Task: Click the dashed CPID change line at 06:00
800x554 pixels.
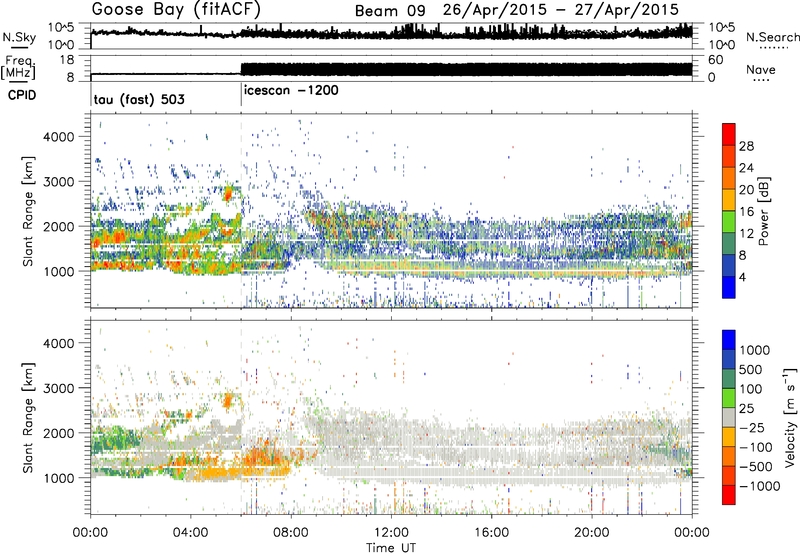Action: [x=241, y=210]
